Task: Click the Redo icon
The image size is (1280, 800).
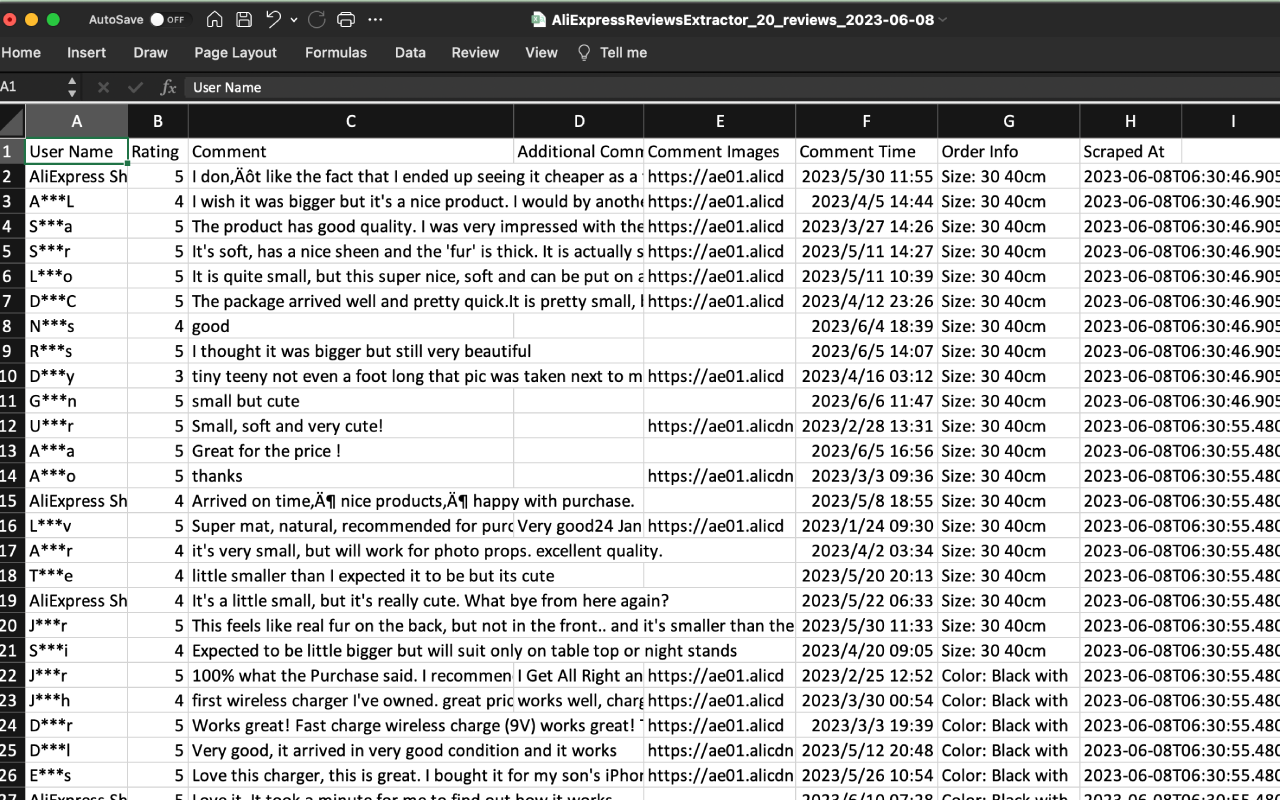Action: 316,19
